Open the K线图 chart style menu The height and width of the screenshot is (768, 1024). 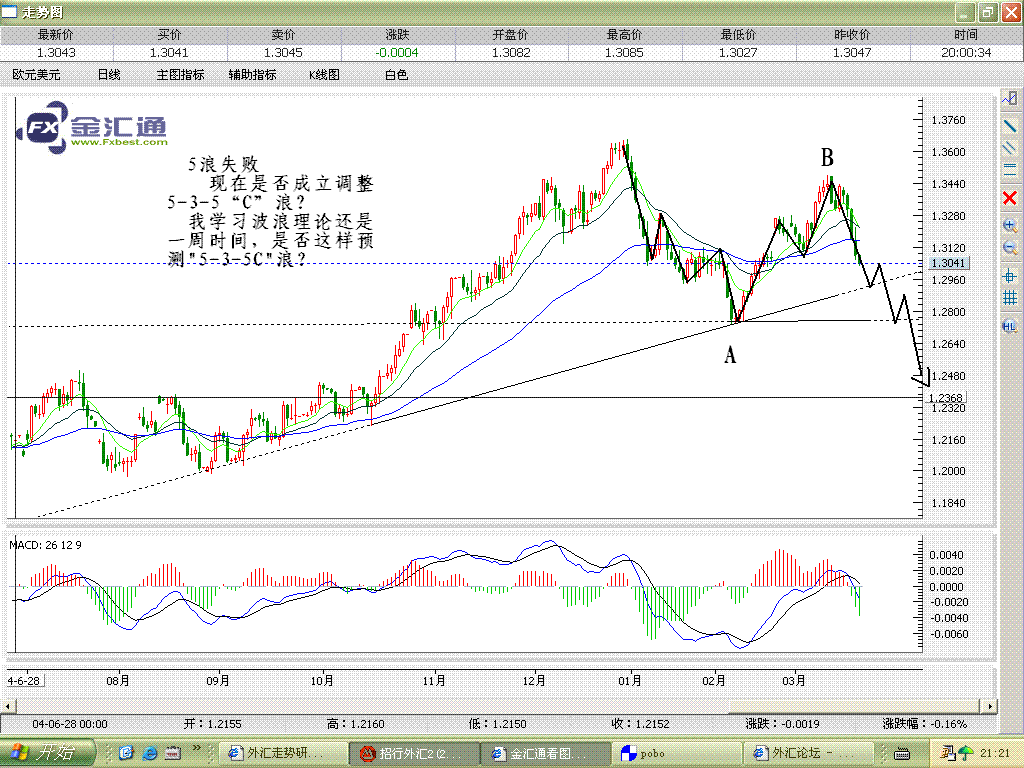pyautogui.click(x=324, y=74)
